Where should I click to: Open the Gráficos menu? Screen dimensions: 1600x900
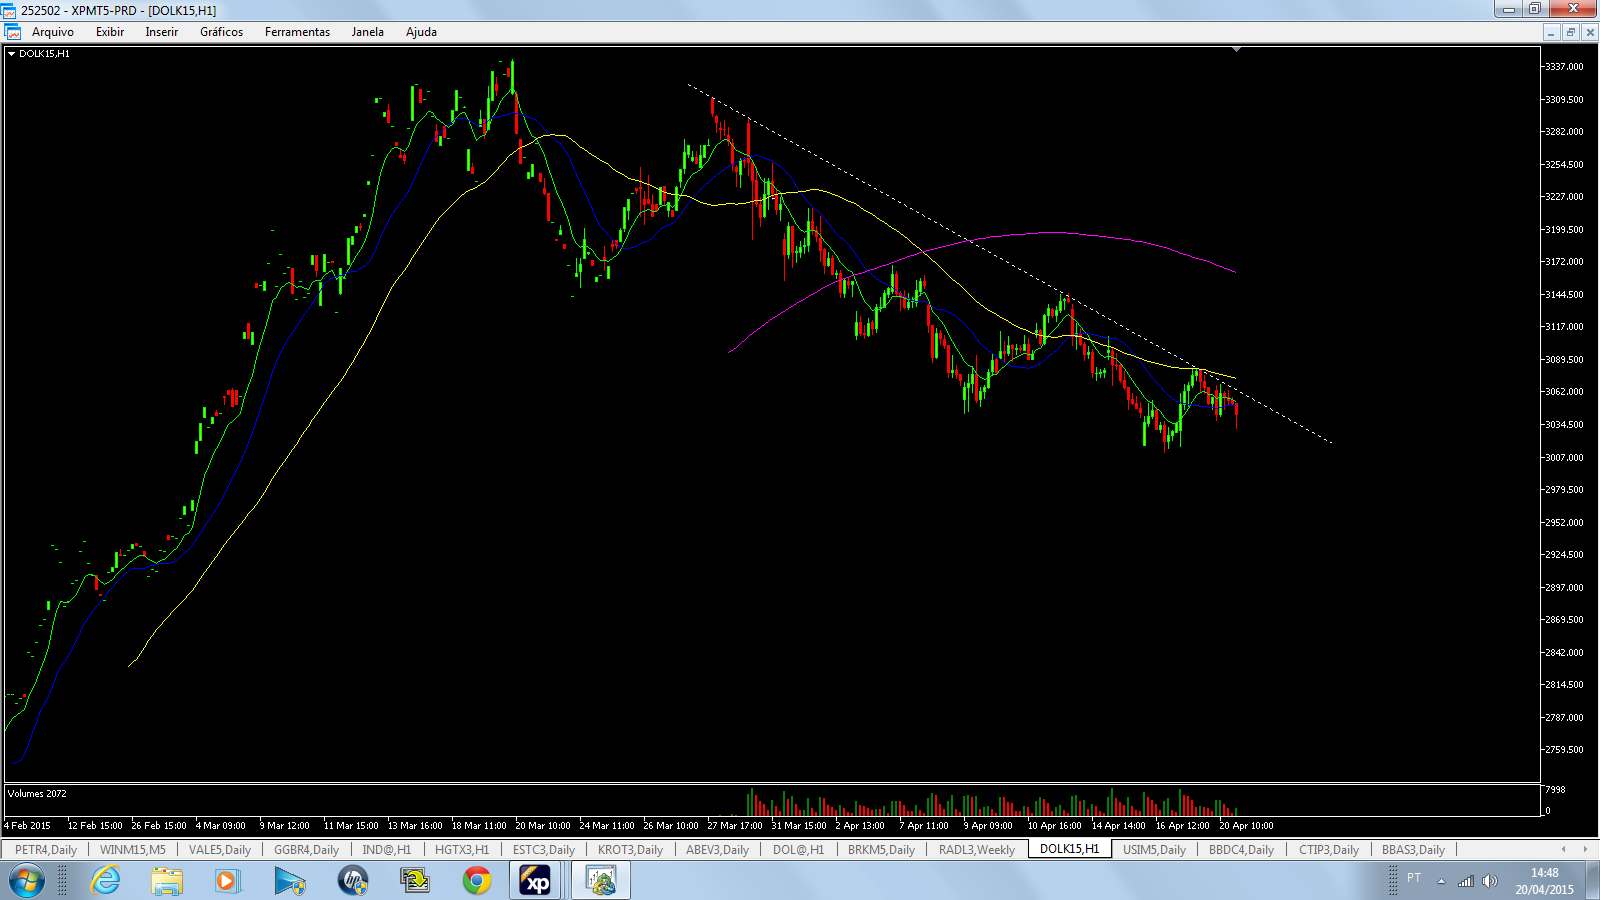tap(221, 32)
